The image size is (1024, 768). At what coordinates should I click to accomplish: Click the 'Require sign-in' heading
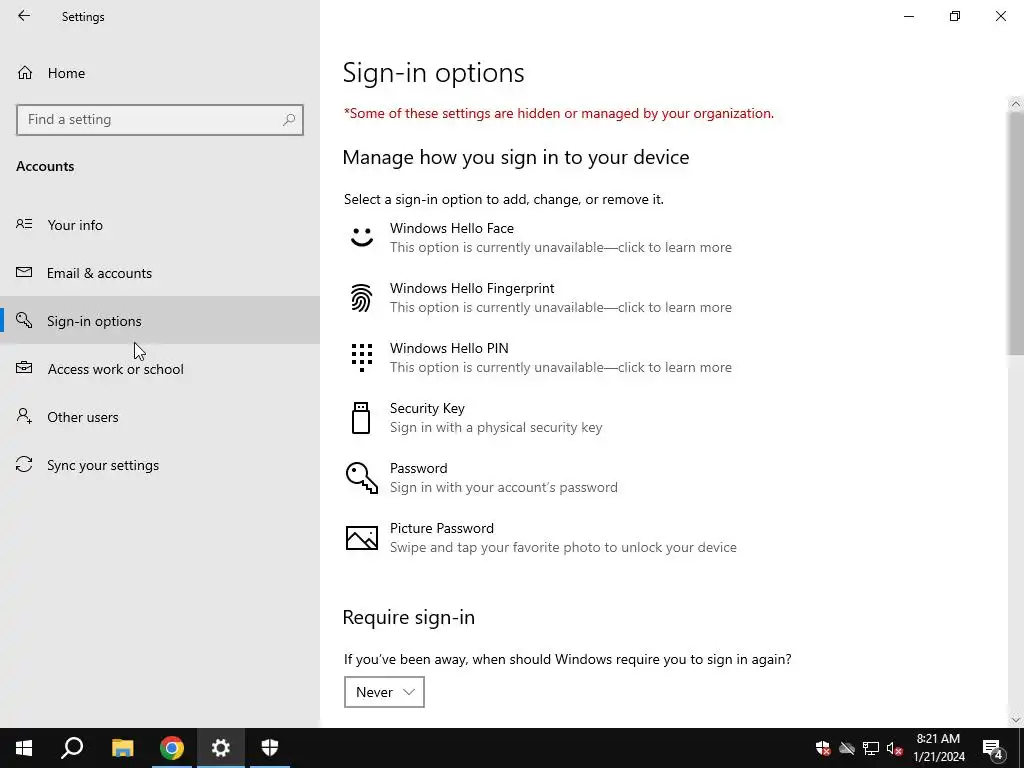coord(409,617)
